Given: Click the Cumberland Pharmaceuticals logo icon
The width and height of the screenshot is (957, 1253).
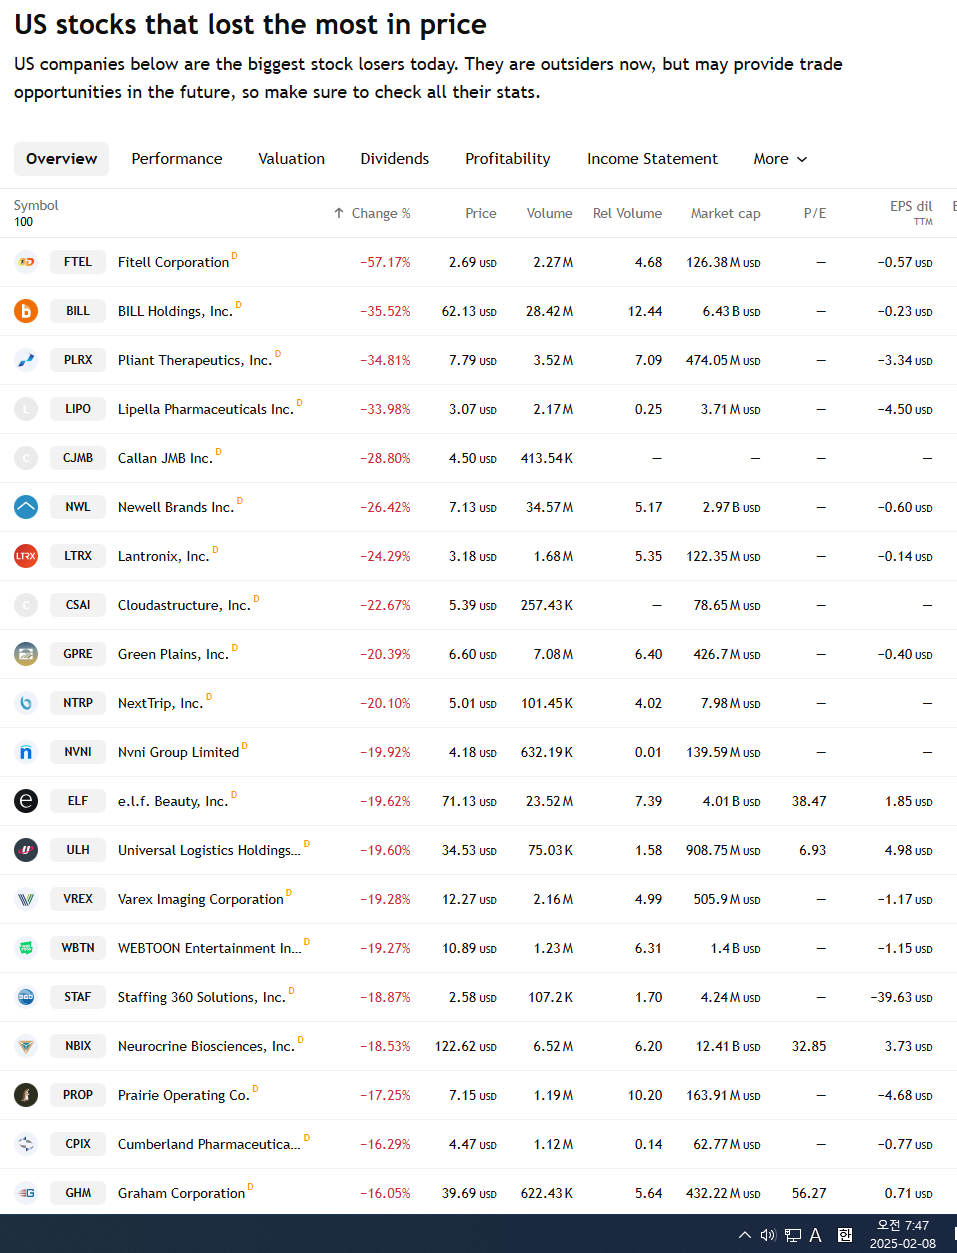Looking at the screenshot, I should point(26,1144).
